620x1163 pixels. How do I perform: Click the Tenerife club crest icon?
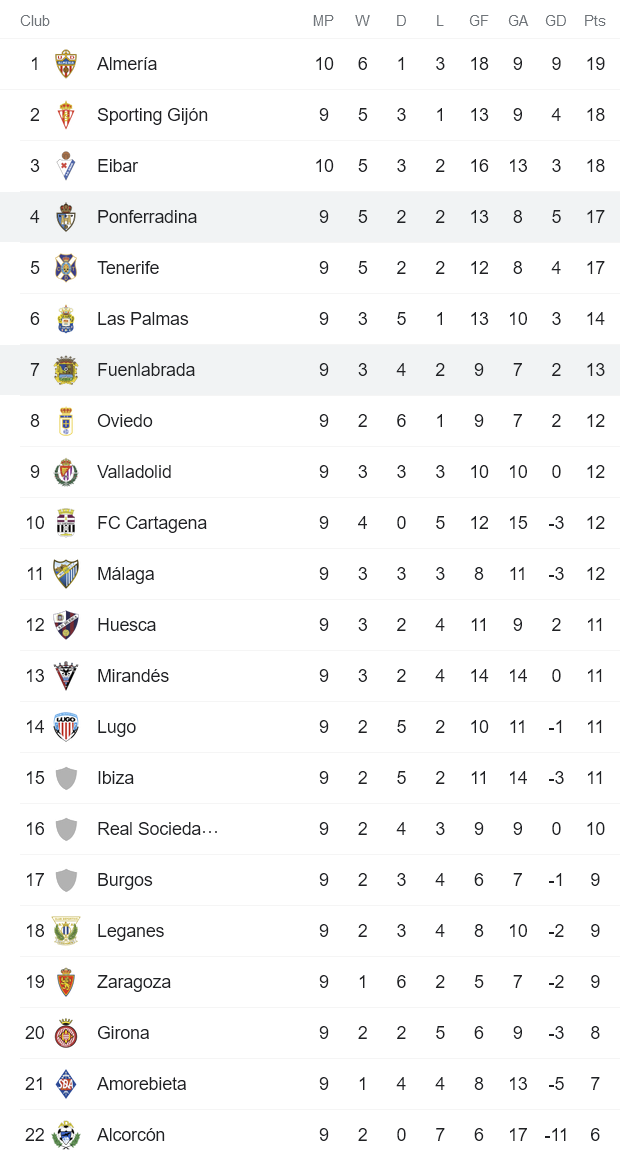click(x=66, y=268)
